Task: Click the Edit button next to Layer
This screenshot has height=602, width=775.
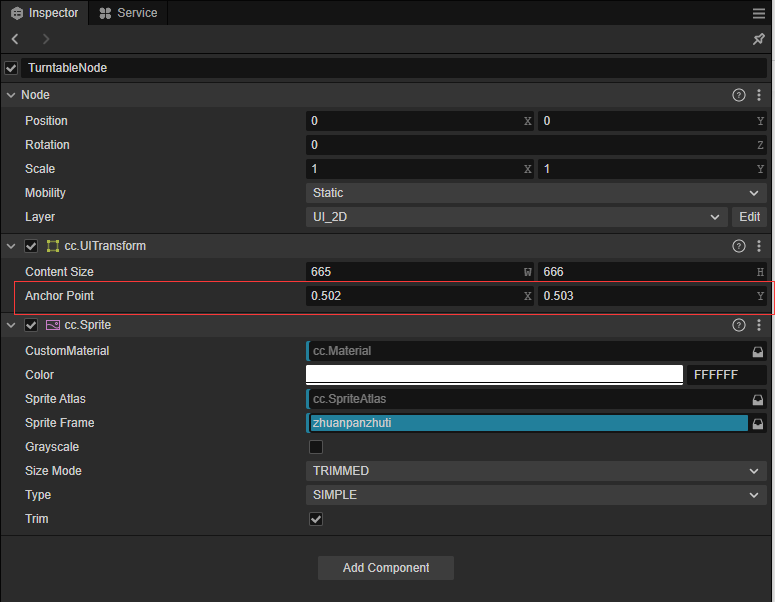Action: 749,217
